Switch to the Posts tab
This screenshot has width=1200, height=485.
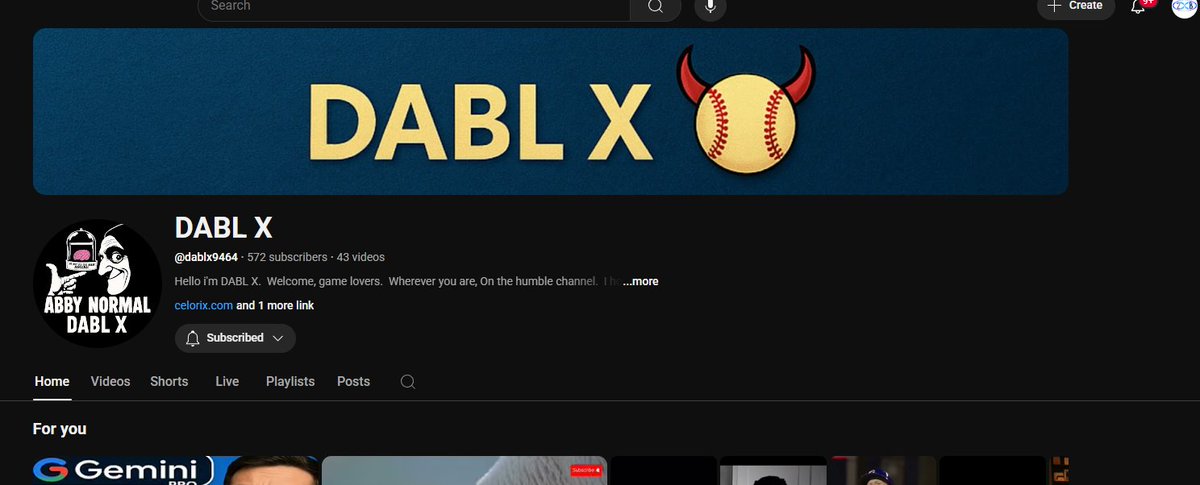353,382
